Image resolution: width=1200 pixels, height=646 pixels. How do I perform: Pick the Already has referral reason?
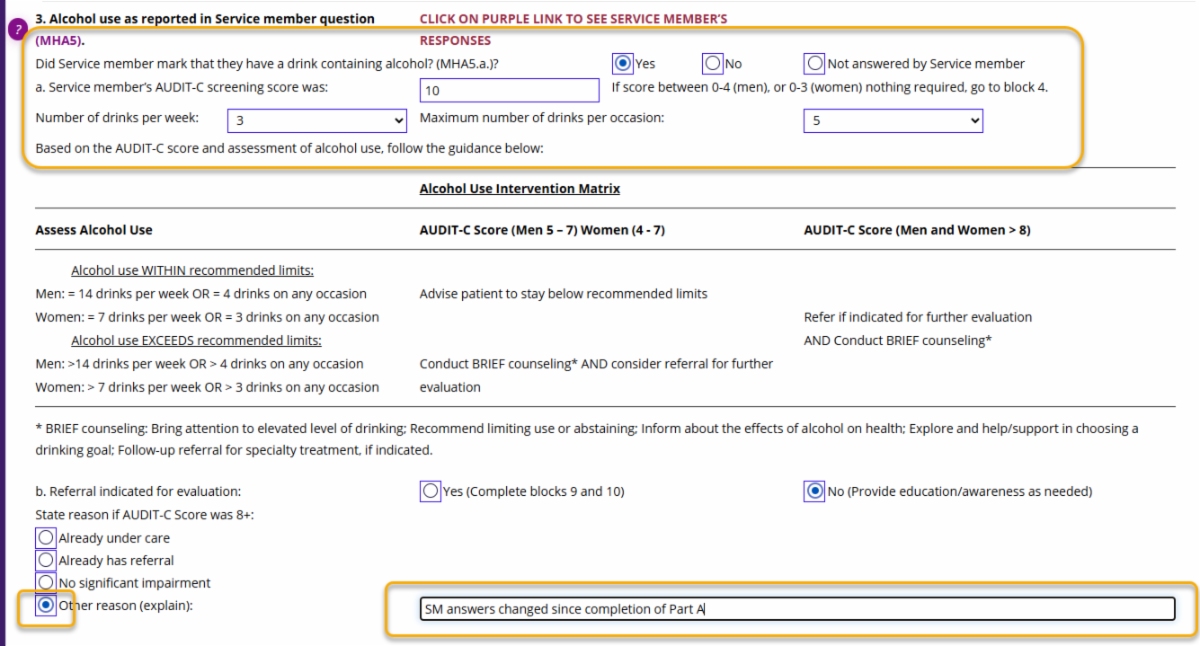45,560
